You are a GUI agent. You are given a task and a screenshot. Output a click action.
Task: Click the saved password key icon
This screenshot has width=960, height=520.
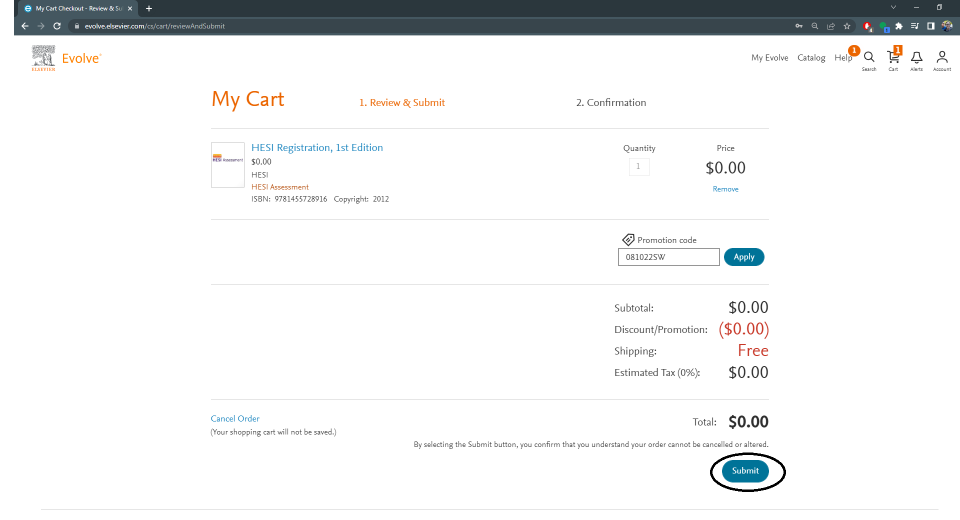click(x=798, y=26)
